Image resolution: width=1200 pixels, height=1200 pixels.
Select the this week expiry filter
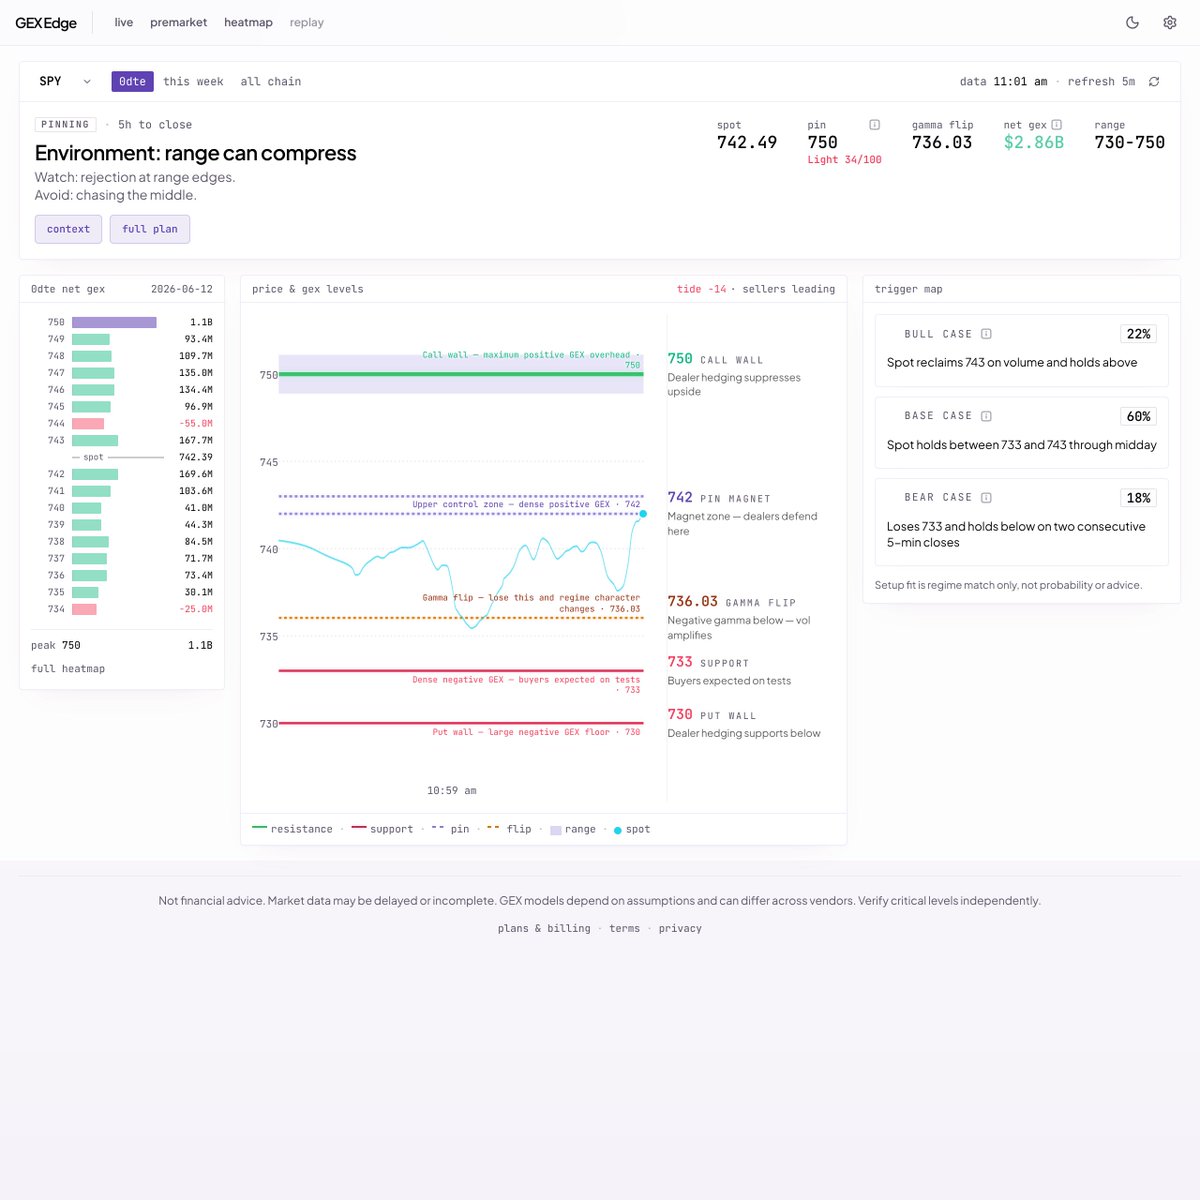pyautogui.click(x=193, y=82)
